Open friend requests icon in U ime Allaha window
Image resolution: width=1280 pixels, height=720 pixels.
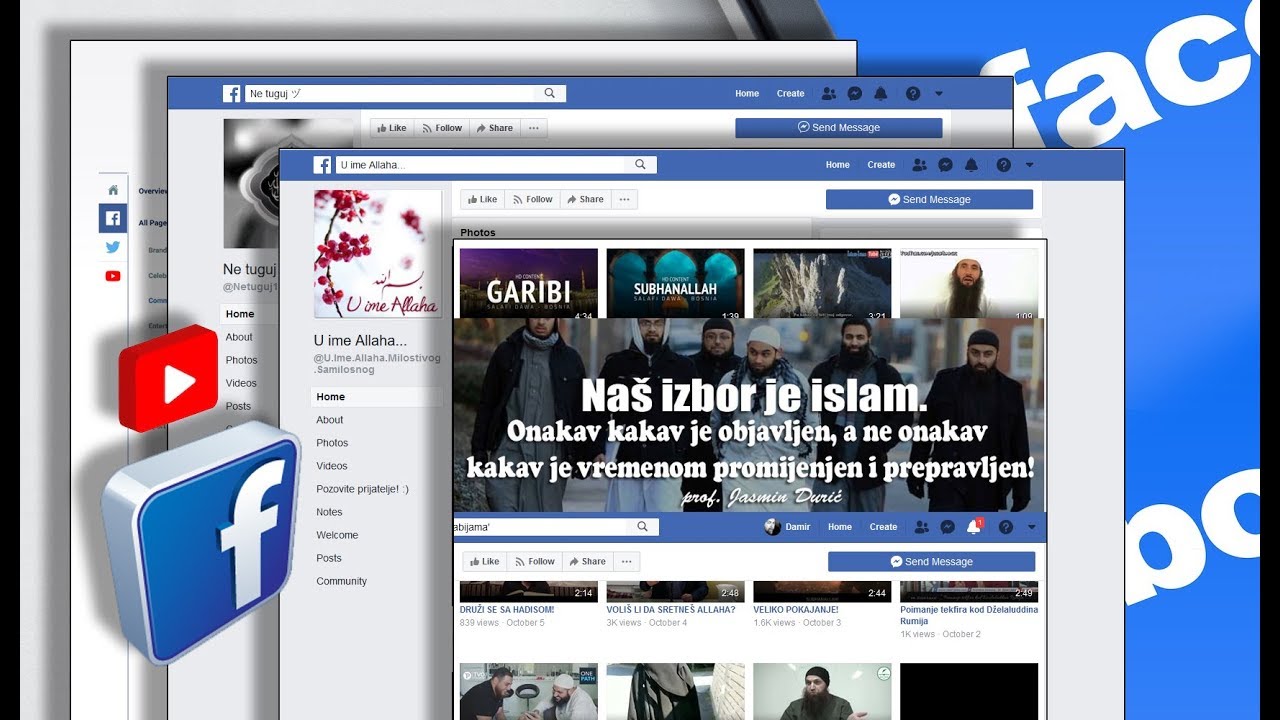(920, 165)
